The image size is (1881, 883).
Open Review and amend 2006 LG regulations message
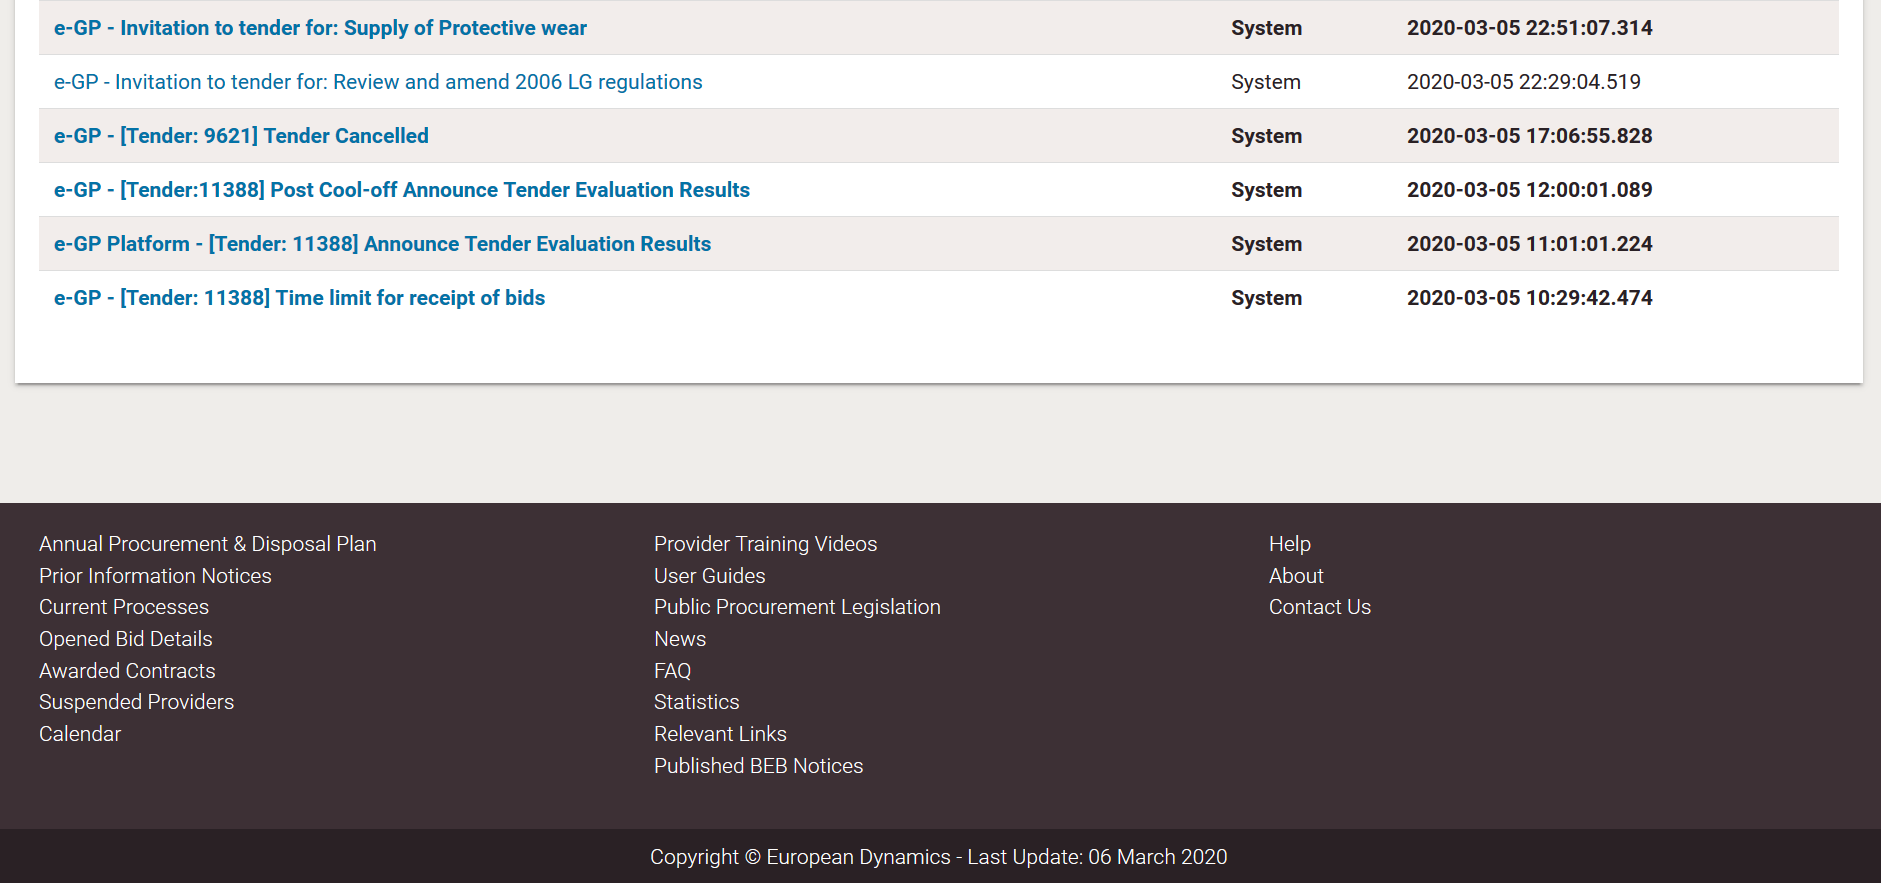[378, 82]
